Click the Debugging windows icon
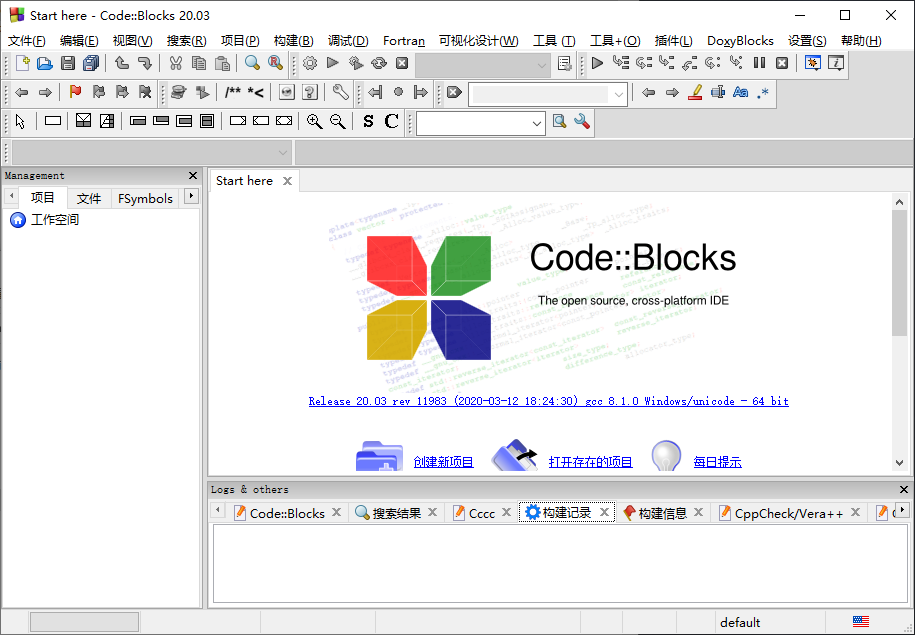The image size is (915, 635). pyautogui.click(x=812, y=63)
